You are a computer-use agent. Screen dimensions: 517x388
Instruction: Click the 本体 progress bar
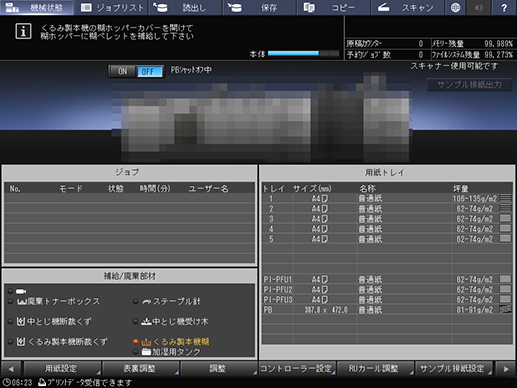point(303,53)
